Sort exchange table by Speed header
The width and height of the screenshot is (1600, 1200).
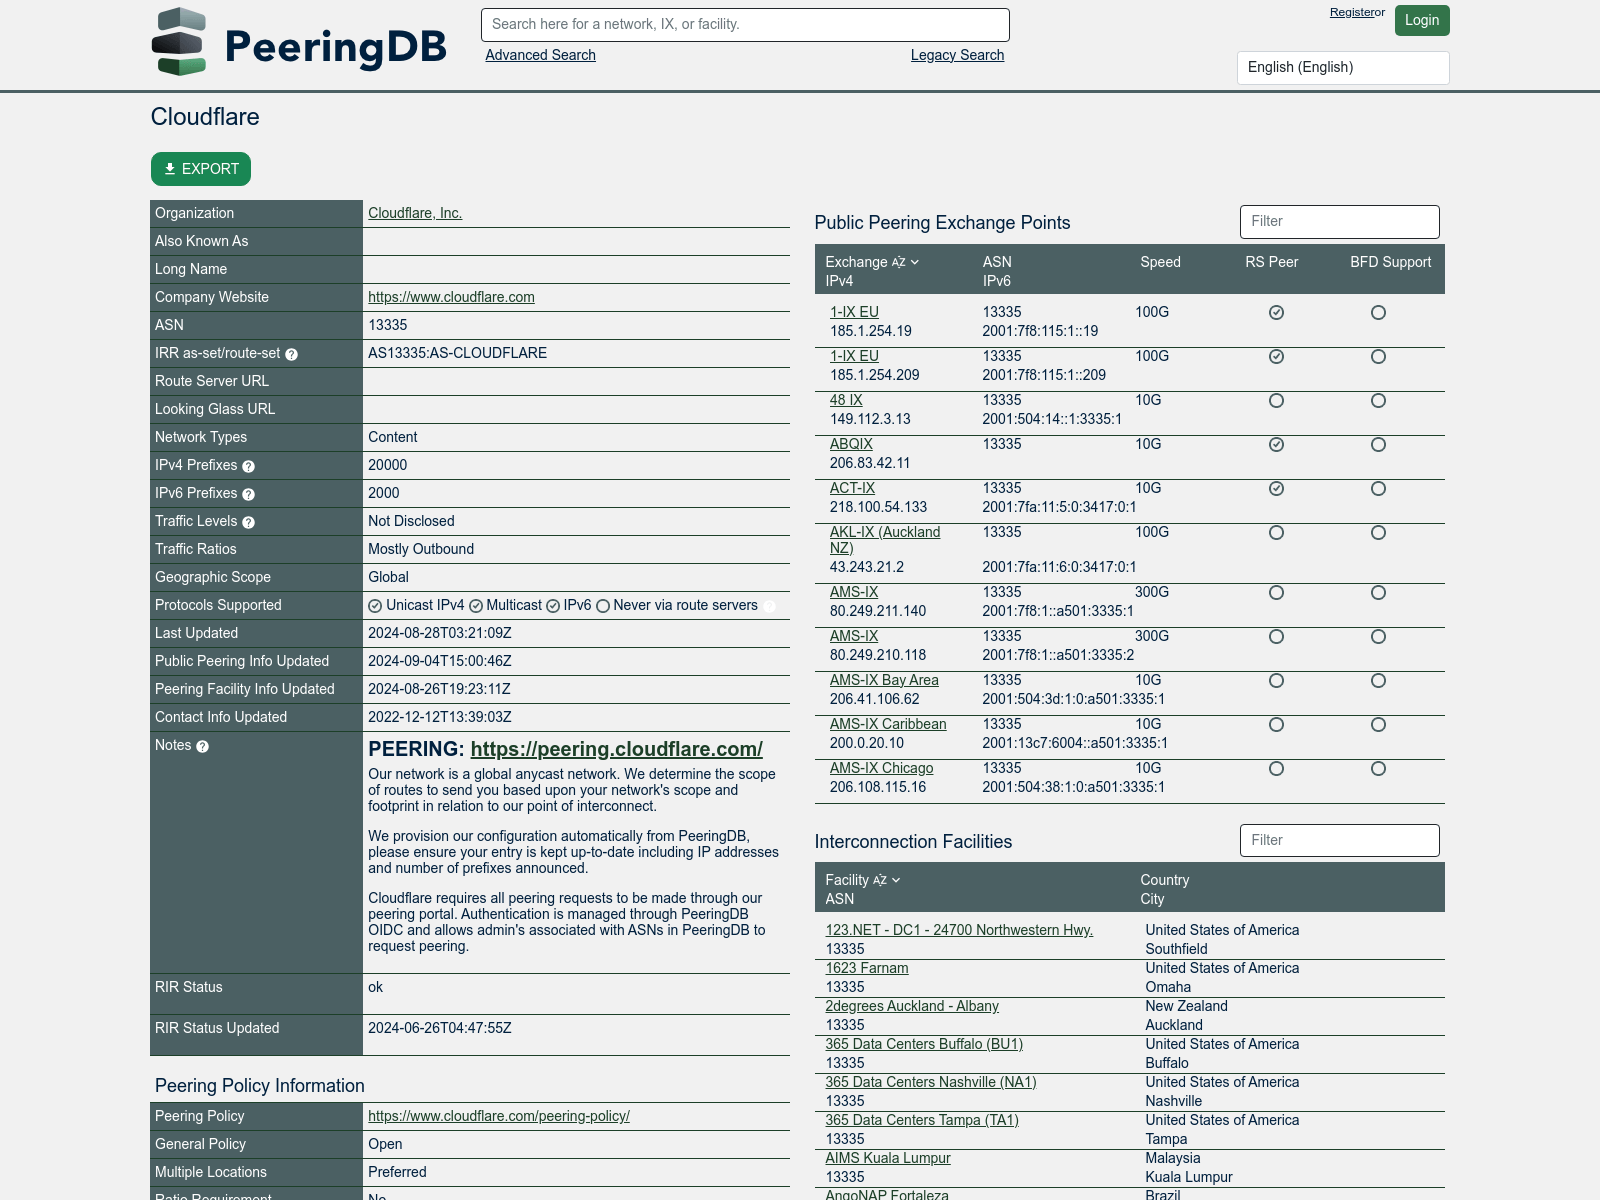pyautogui.click(x=1160, y=262)
